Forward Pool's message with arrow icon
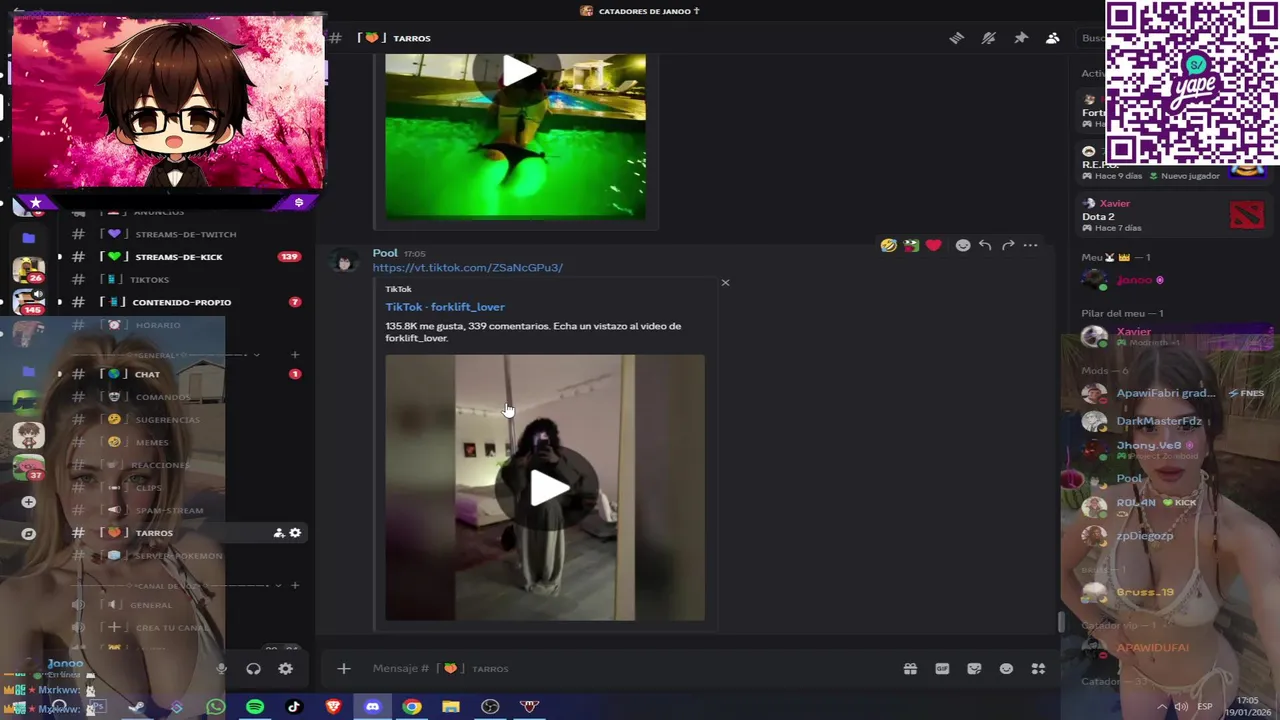Screen dimensions: 1280x720 point(1008,245)
